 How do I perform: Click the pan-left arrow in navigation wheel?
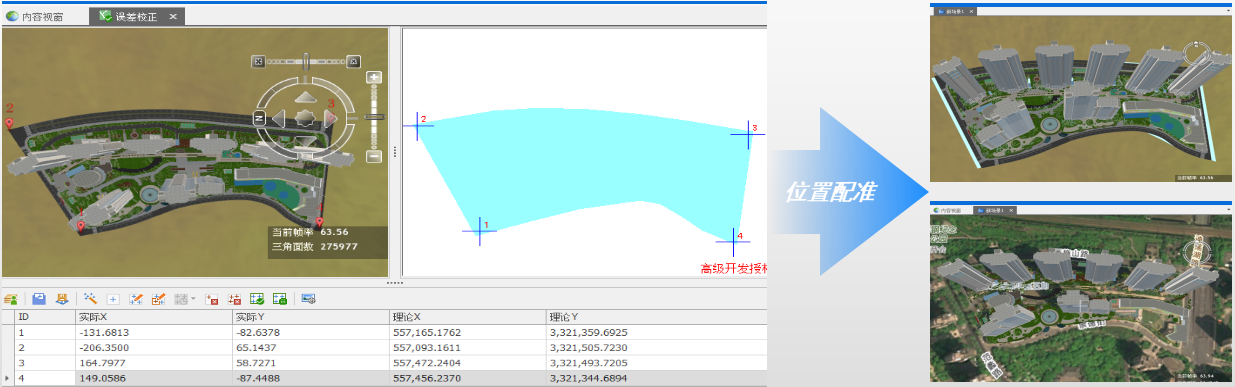point(279,118)
